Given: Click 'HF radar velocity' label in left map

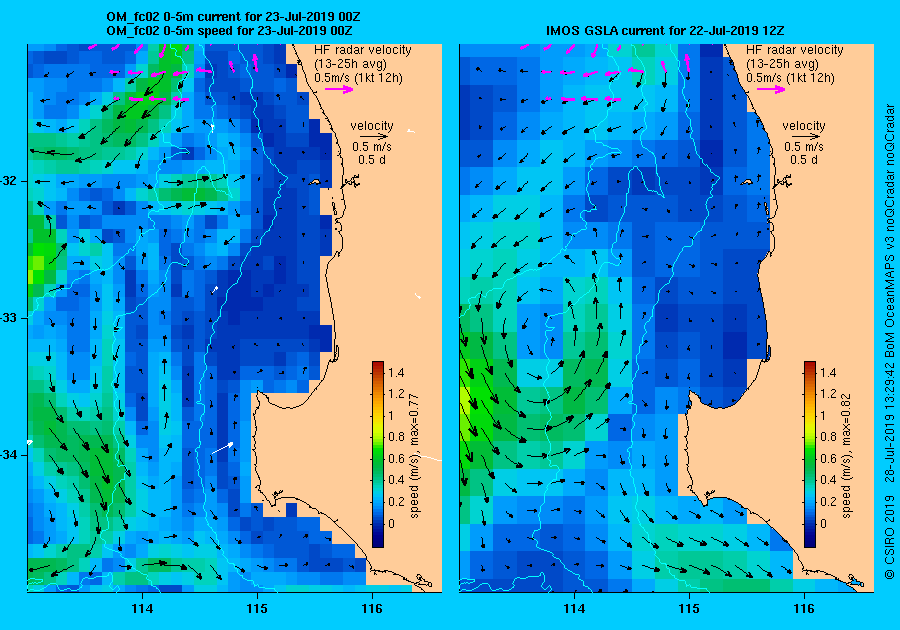Looking at the screenshot, I should pyautogui.click(x=363, y=50).
